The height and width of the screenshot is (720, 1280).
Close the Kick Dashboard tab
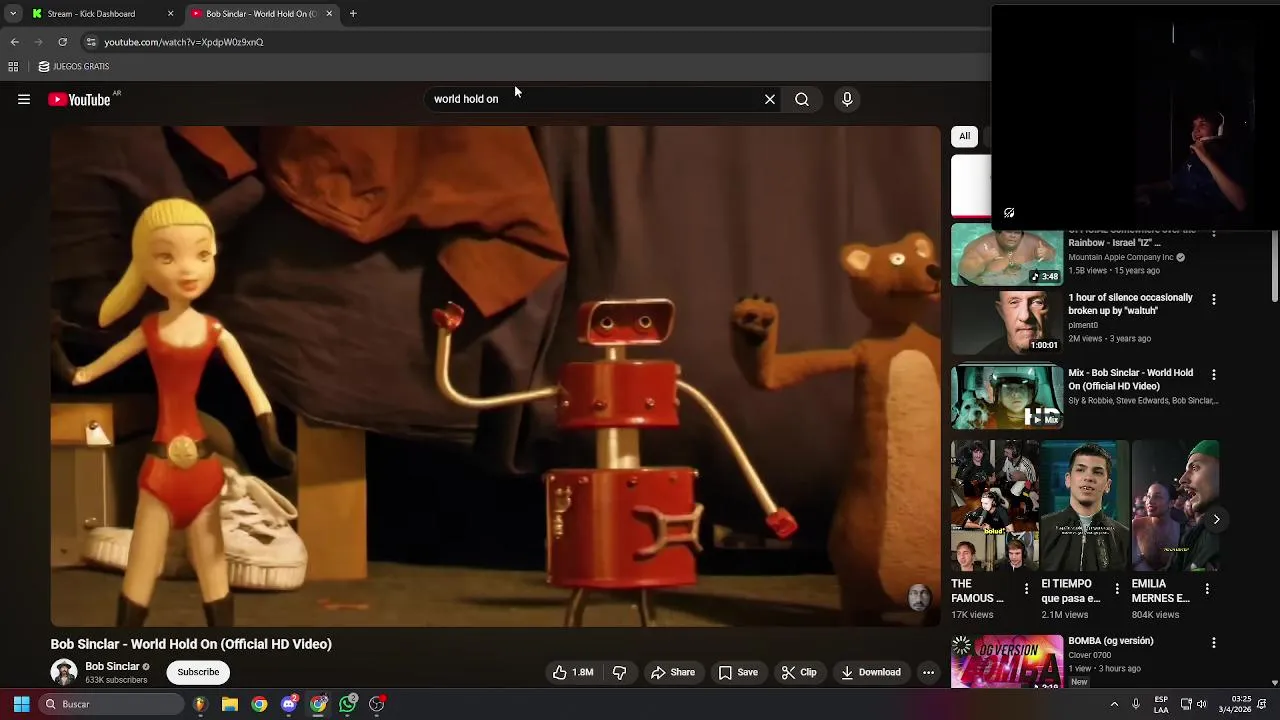point(170,14)
